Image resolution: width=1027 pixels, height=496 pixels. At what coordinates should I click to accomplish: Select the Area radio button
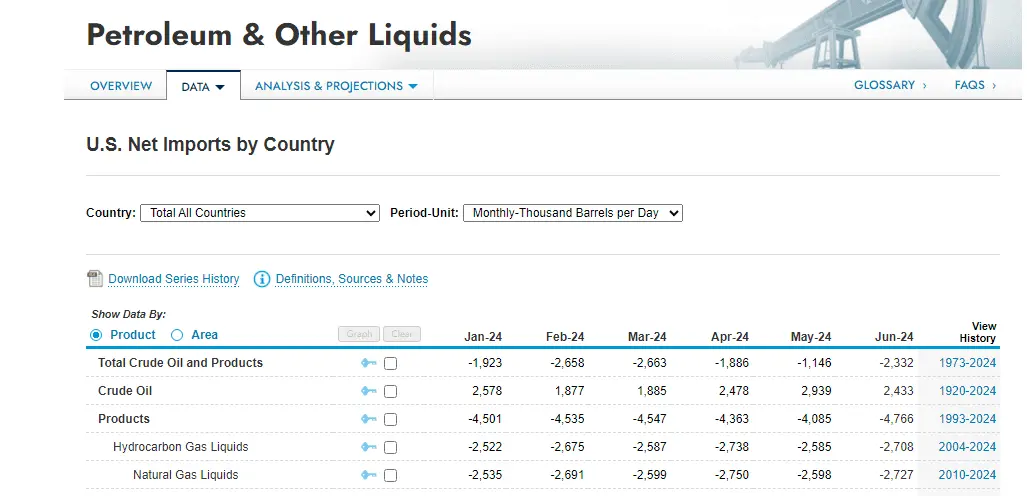coord(177,335)
